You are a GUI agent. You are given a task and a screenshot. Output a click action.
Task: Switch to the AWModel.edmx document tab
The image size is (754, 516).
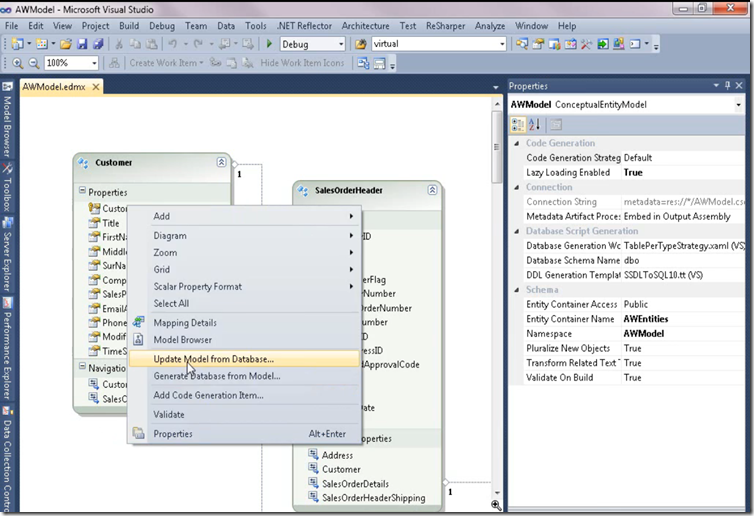pyautogui.click(x=54, y=87)
